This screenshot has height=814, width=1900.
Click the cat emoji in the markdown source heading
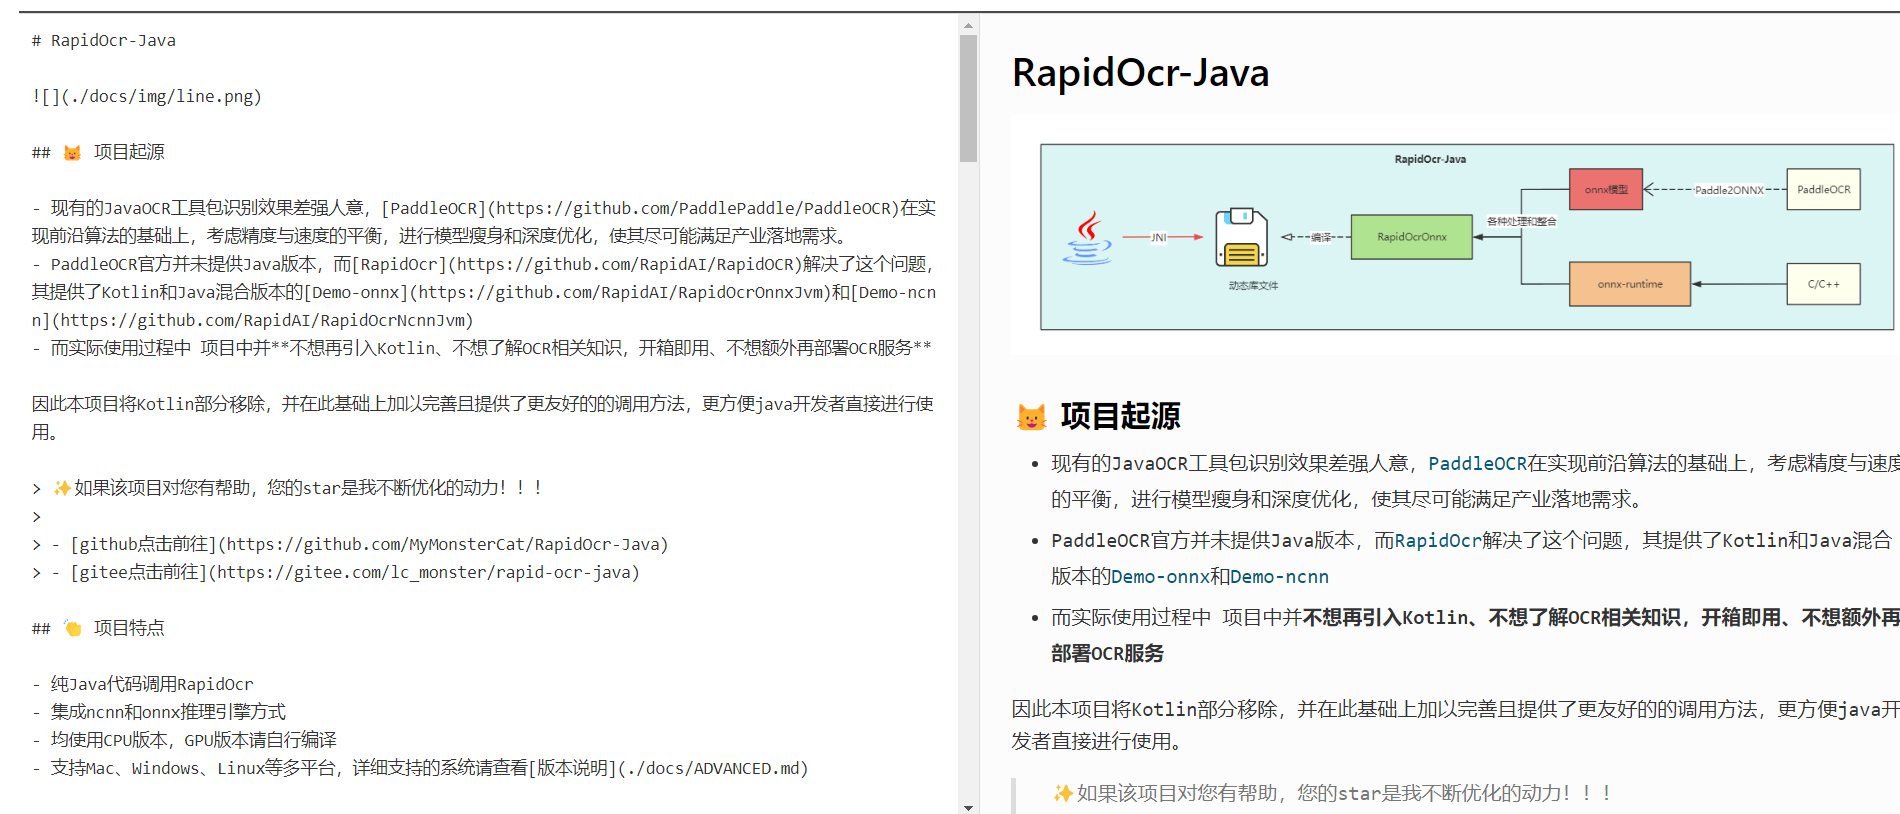click(72, 153)
